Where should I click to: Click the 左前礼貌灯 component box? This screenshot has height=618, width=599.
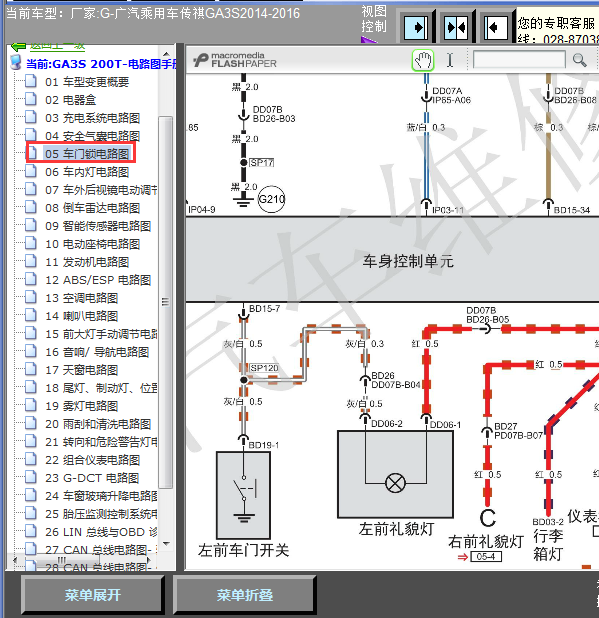point(396,474)
